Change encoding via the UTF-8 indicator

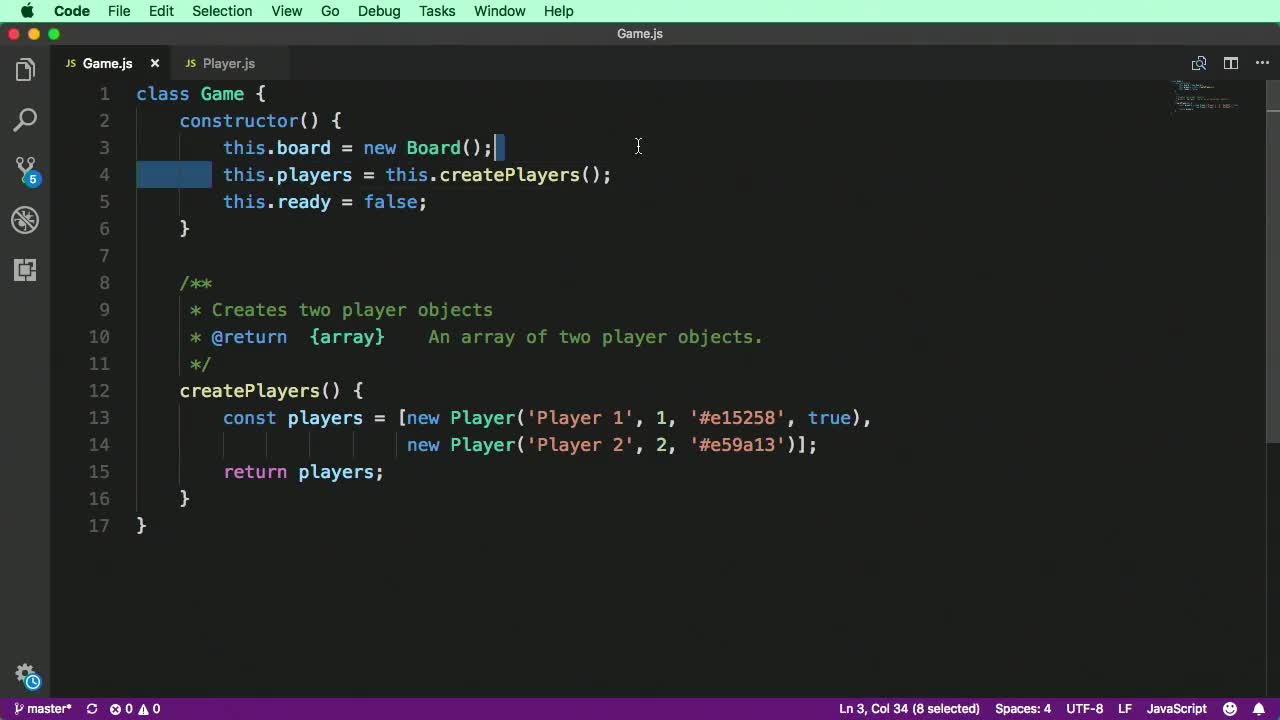pos(1084,709)
